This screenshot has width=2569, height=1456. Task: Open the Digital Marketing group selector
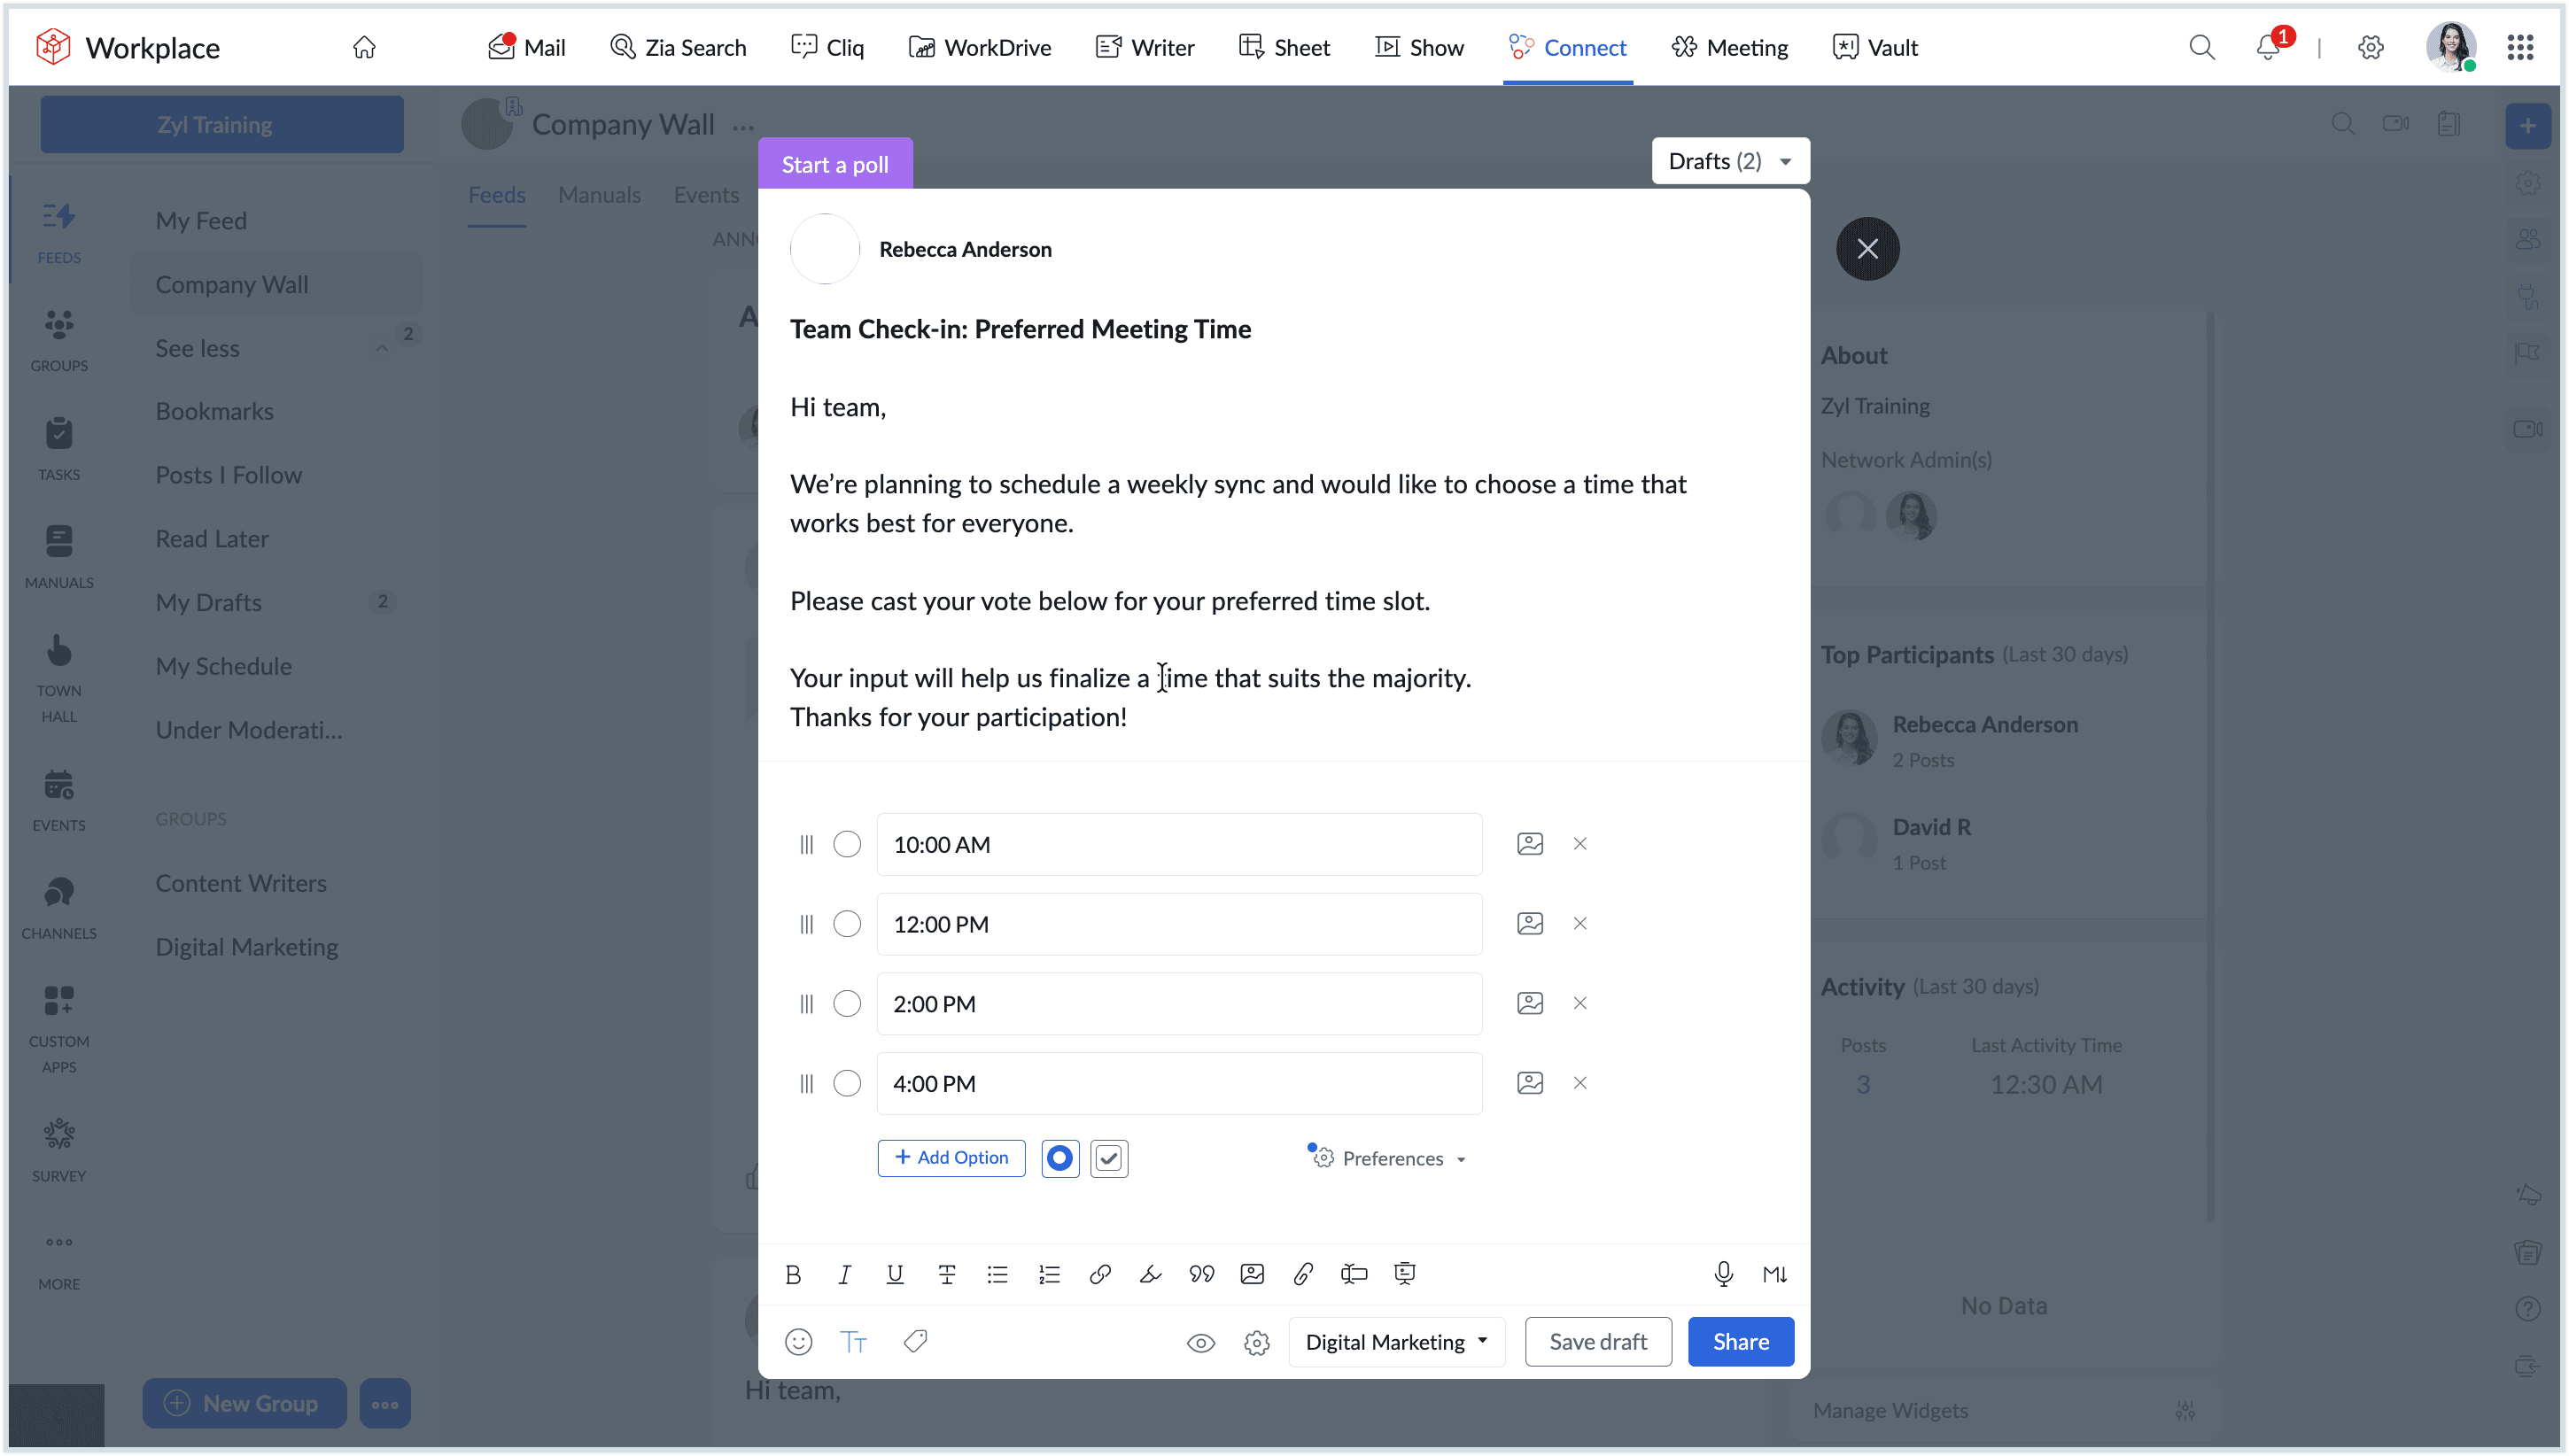pos(1396,1341)
